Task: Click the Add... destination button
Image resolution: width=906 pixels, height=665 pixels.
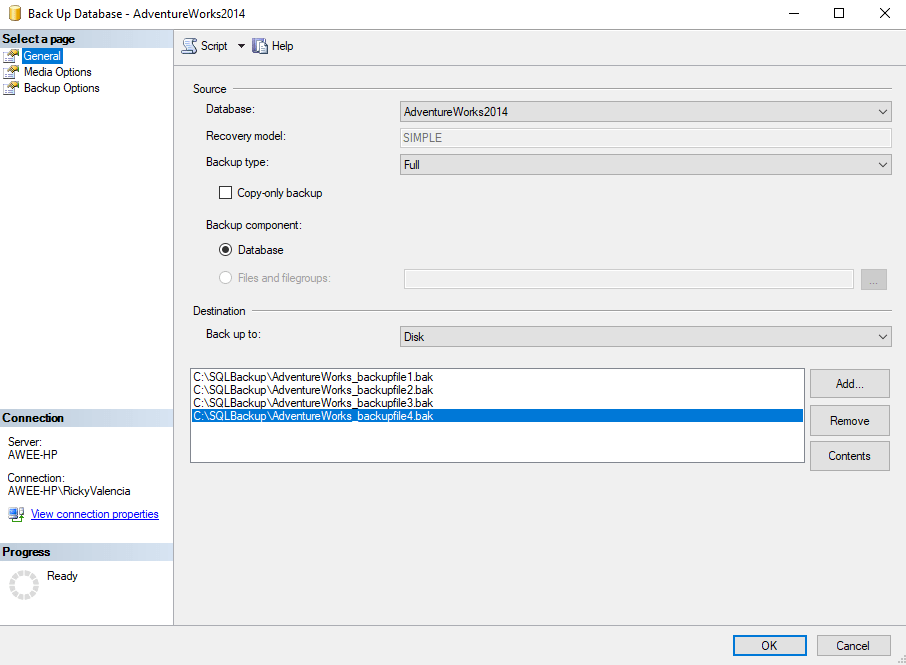Action: click(x=849, y=384)
